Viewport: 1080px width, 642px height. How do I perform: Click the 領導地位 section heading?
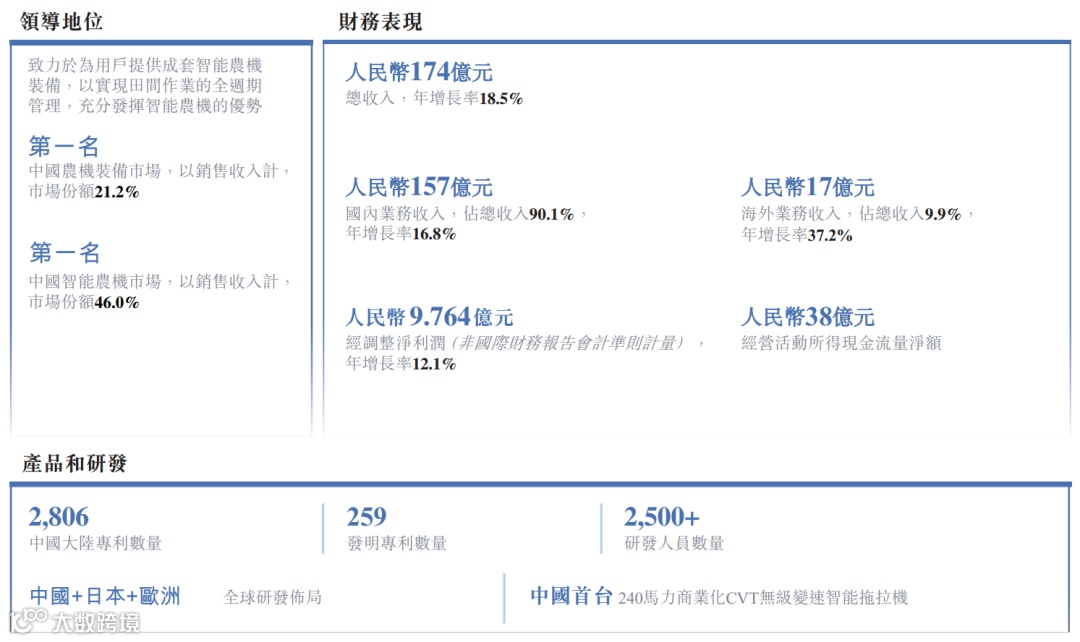61,21
